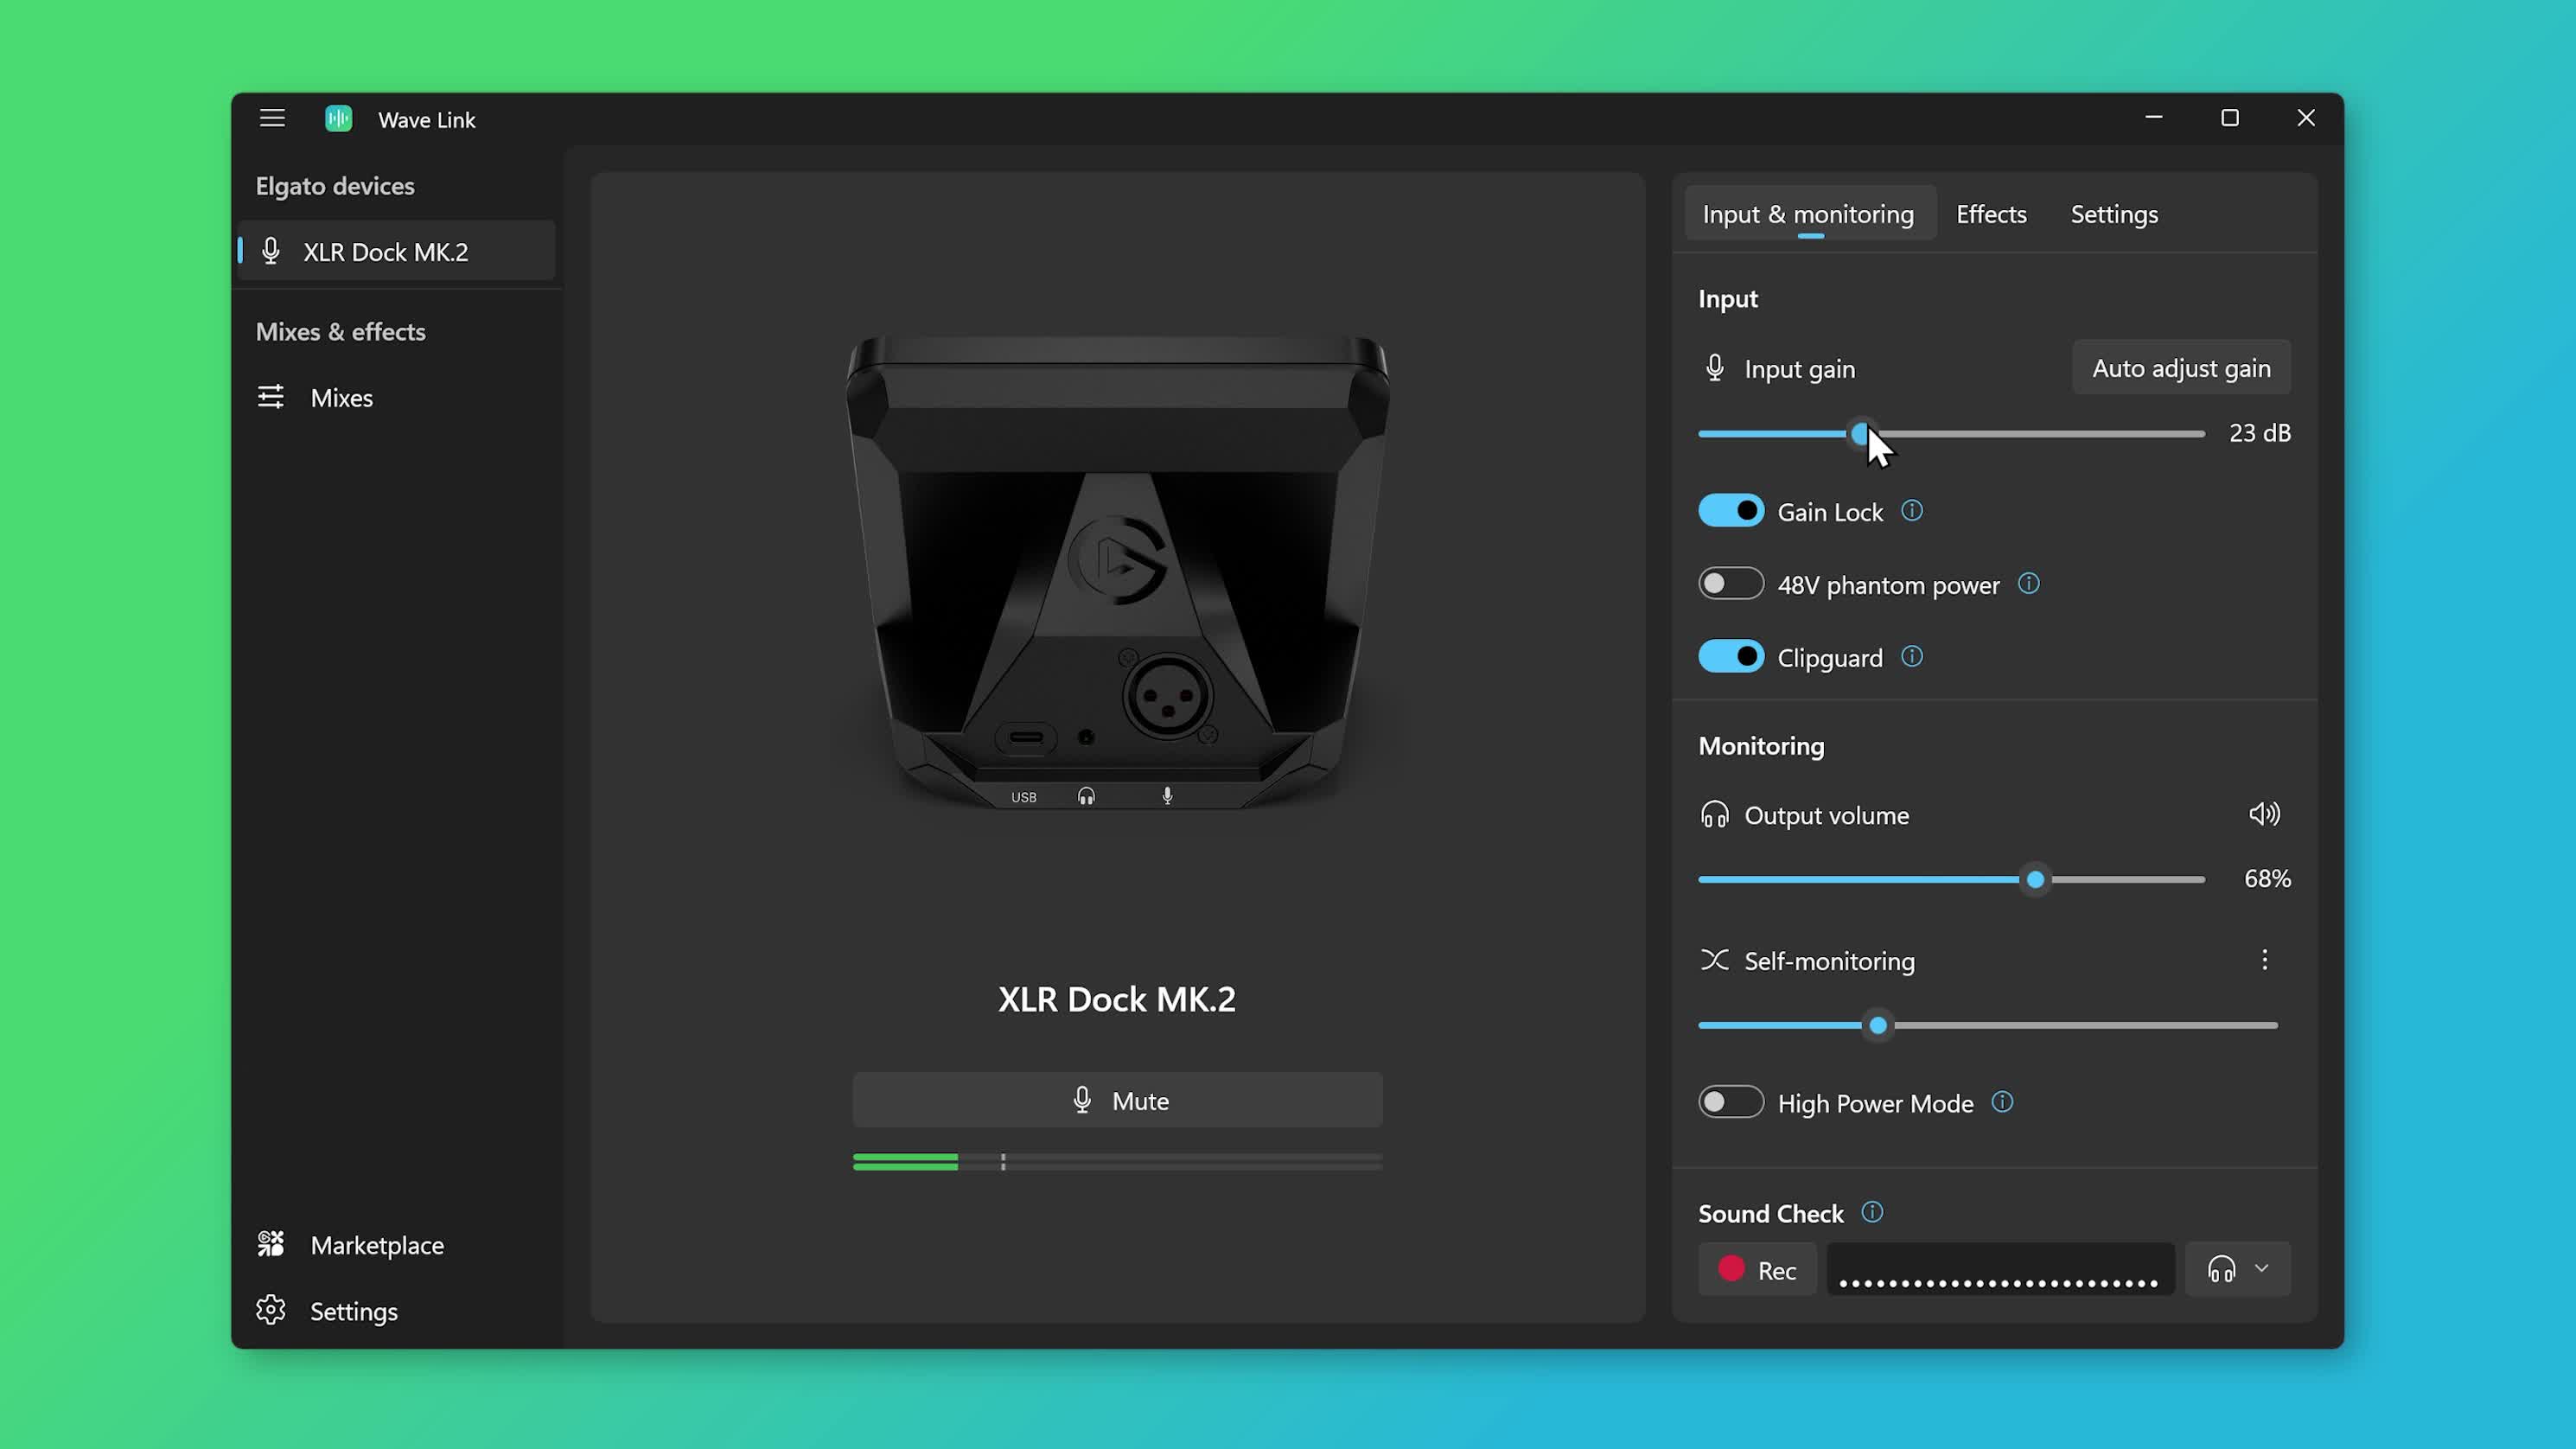2576x1449 pixels.
Task: Show Sound Check info icon
Action: pos(1873,1213)
